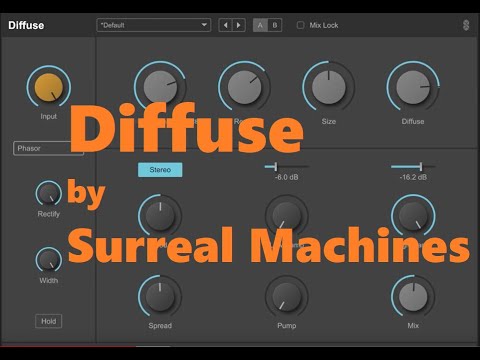Click the Rectify knob

coord(49,193)
